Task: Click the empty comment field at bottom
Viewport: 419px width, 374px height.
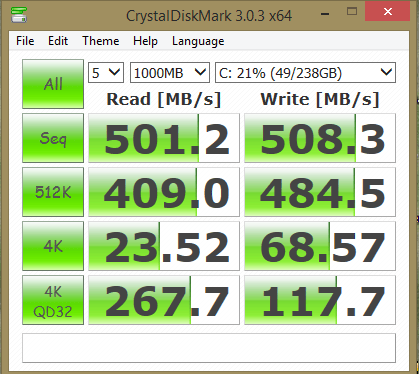Action: click(x=209, y=348)
